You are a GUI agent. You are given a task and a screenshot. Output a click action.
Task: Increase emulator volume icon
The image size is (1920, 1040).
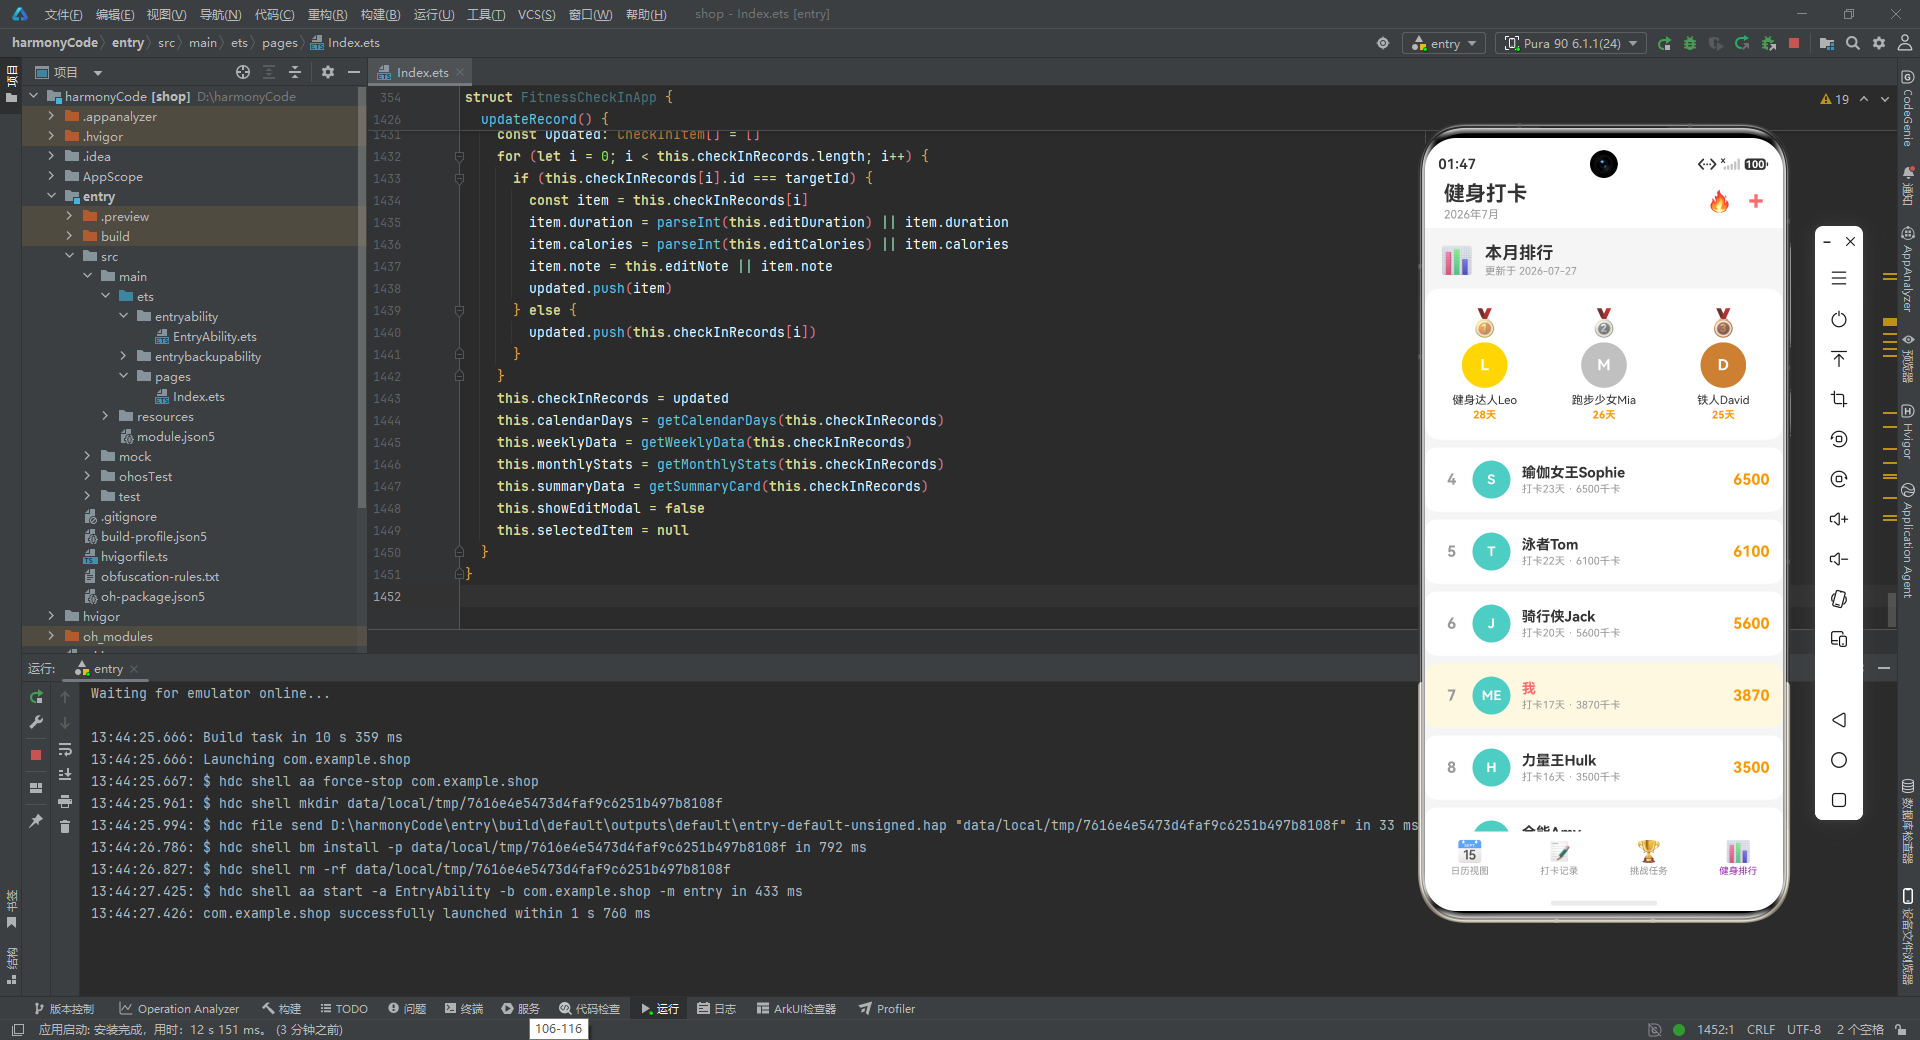coord(1839,519)
